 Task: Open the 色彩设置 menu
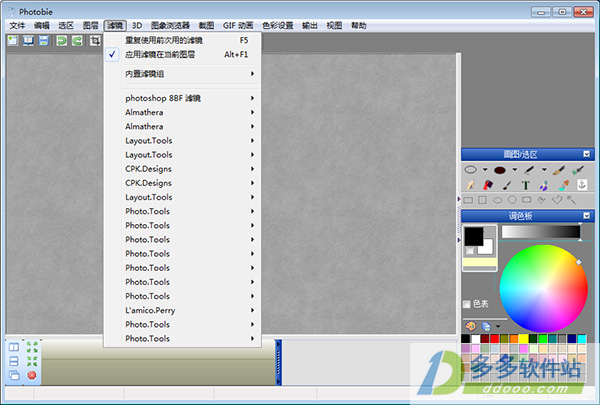(x=278, y=25)
